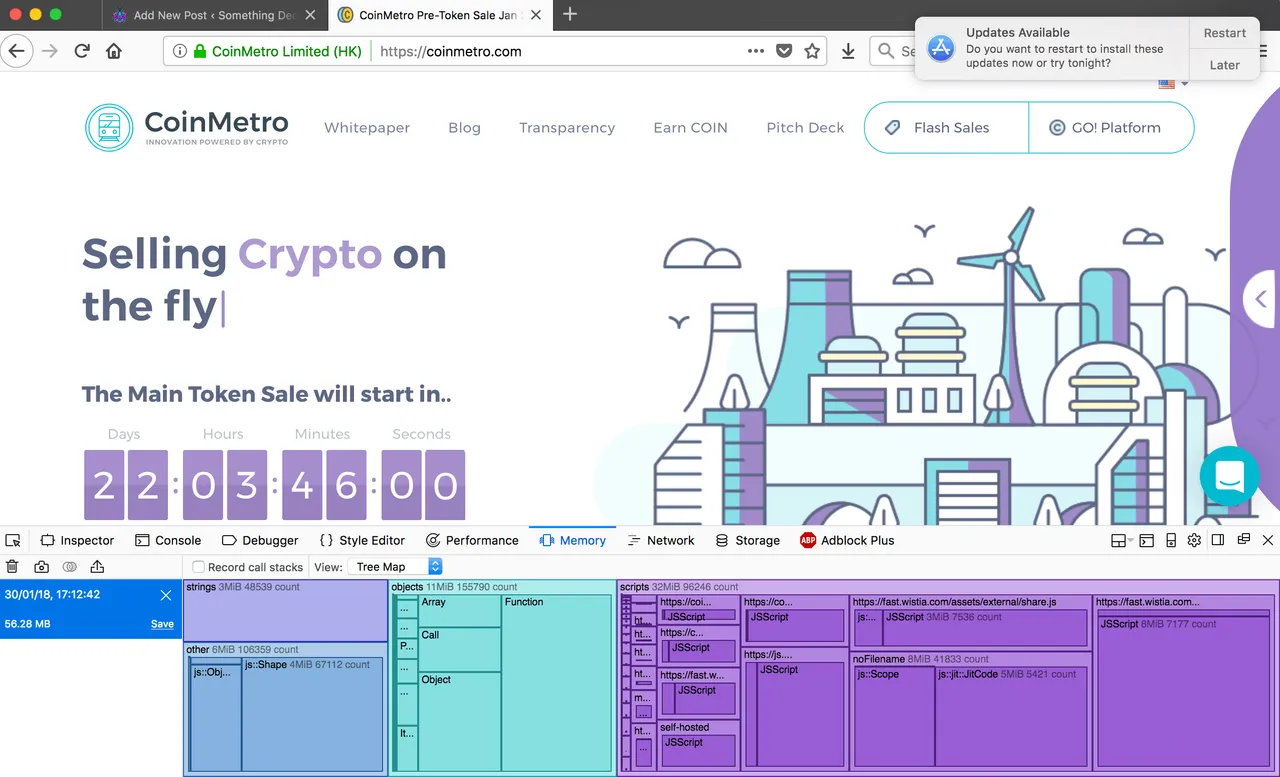
Task: Open the frame selection dropdown icon
Action: 1122,540
